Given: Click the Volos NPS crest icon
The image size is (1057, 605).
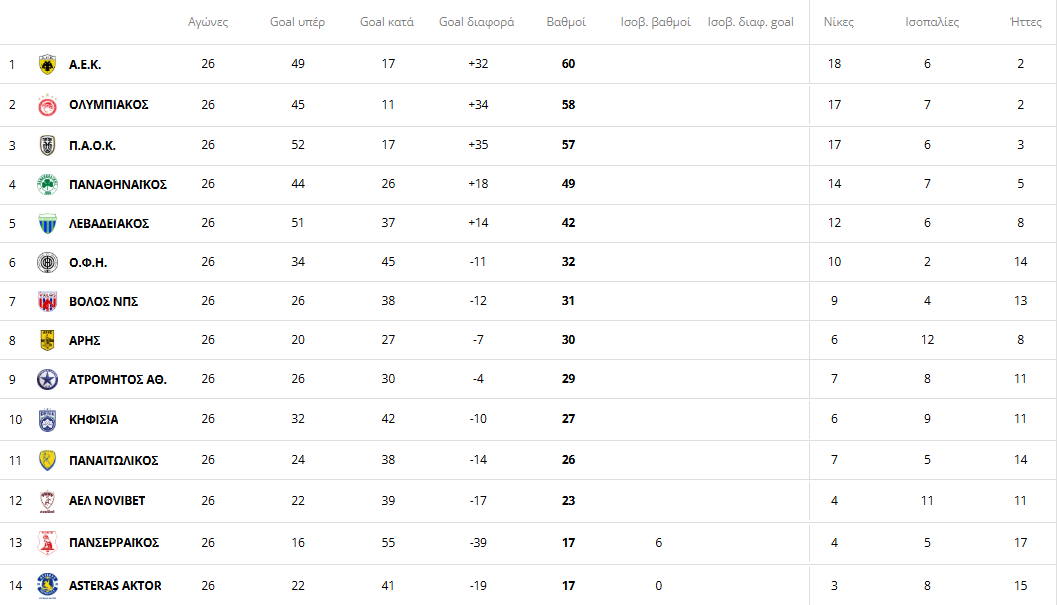Looking at the screenshot, I should click(47, 301).
